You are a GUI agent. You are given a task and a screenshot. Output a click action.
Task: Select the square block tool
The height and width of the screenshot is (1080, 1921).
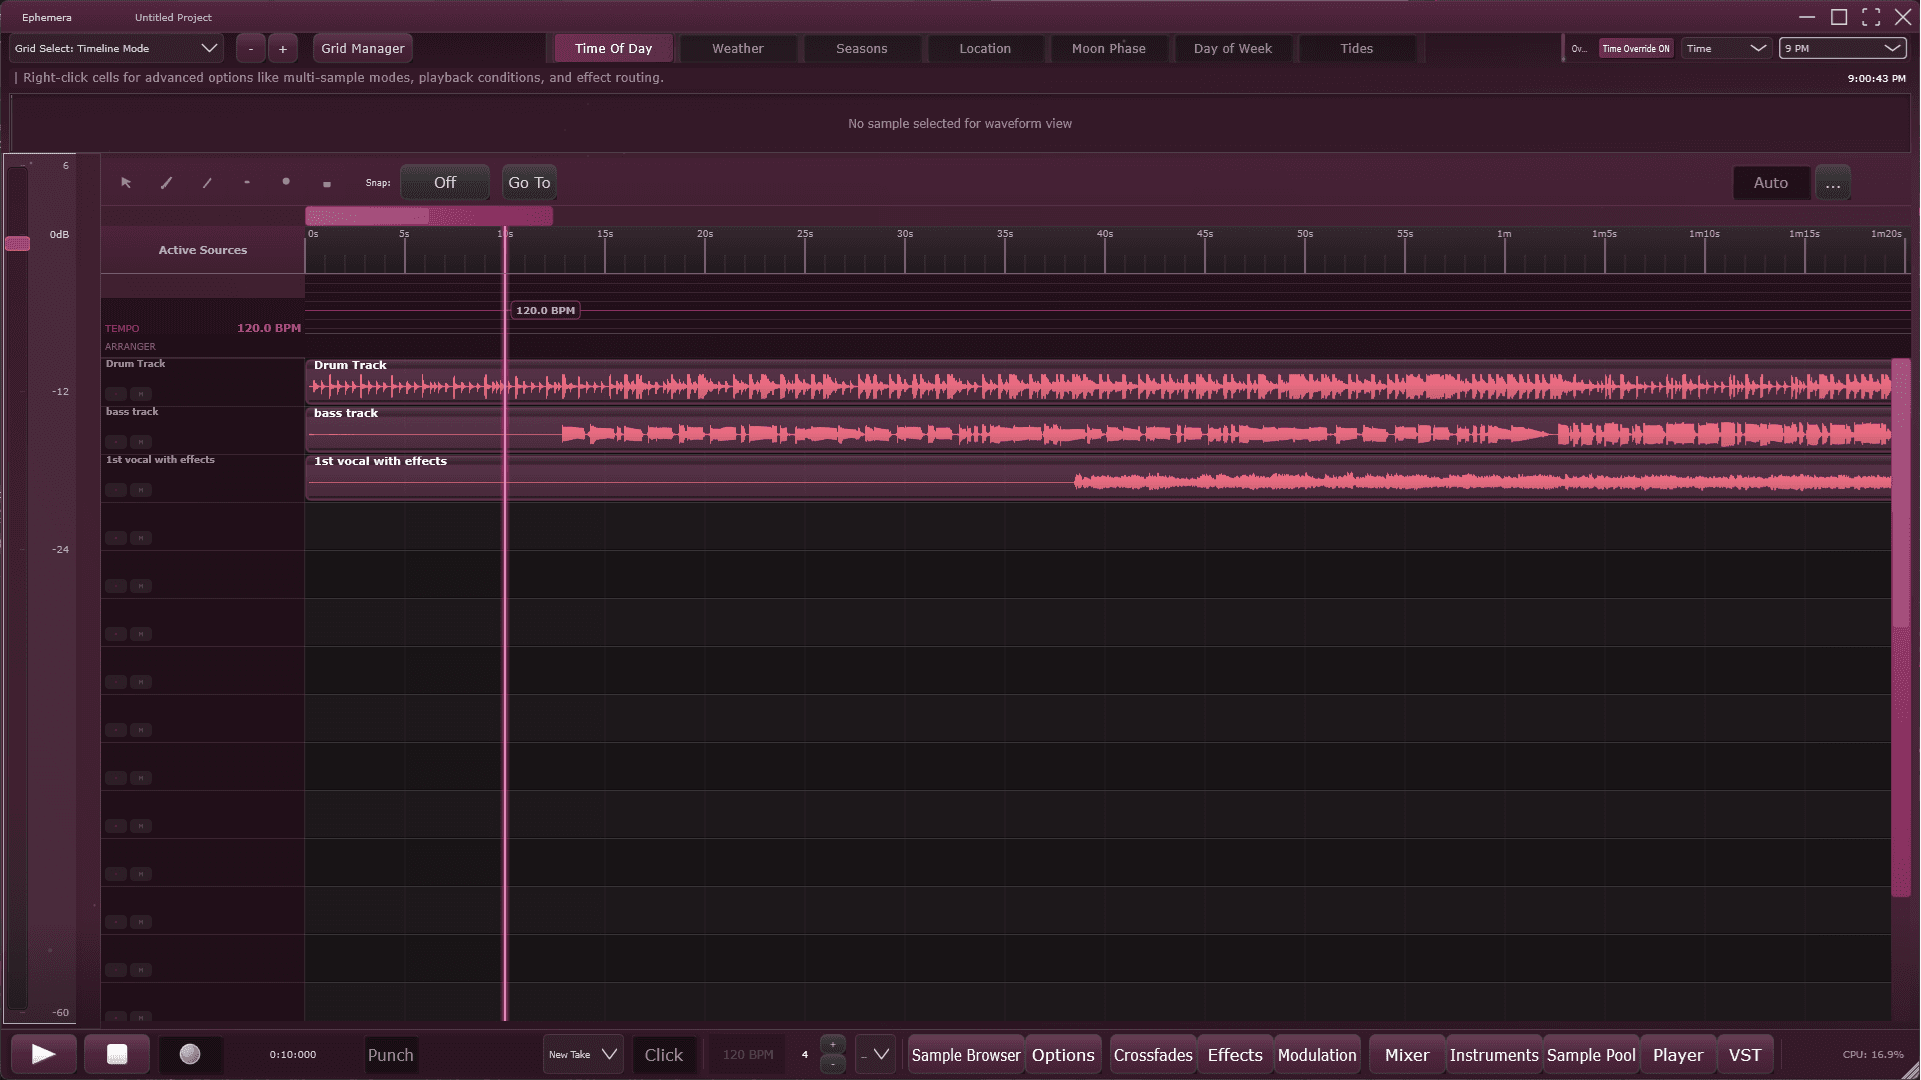pyautogui.click(x=327, y=184)
